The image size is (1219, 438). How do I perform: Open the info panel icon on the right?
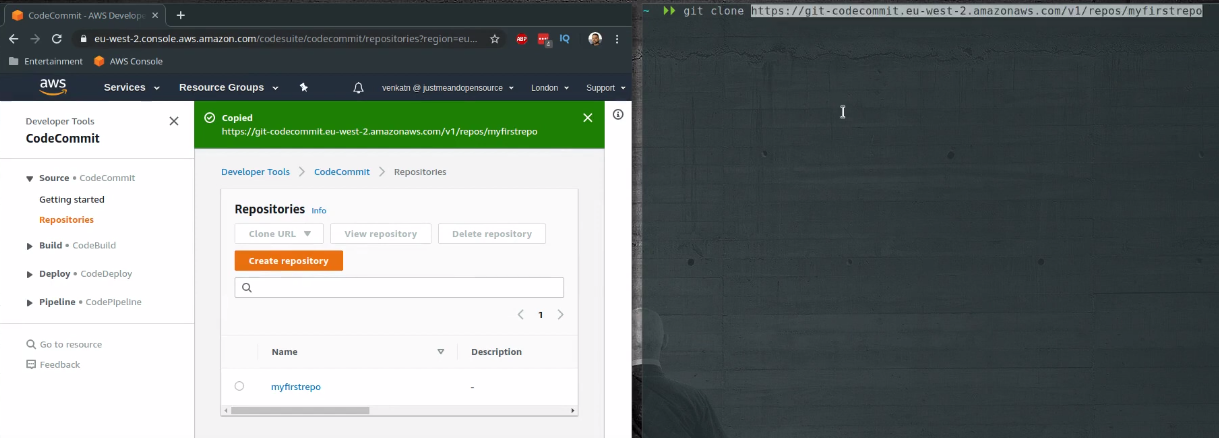tap(618, 115)
